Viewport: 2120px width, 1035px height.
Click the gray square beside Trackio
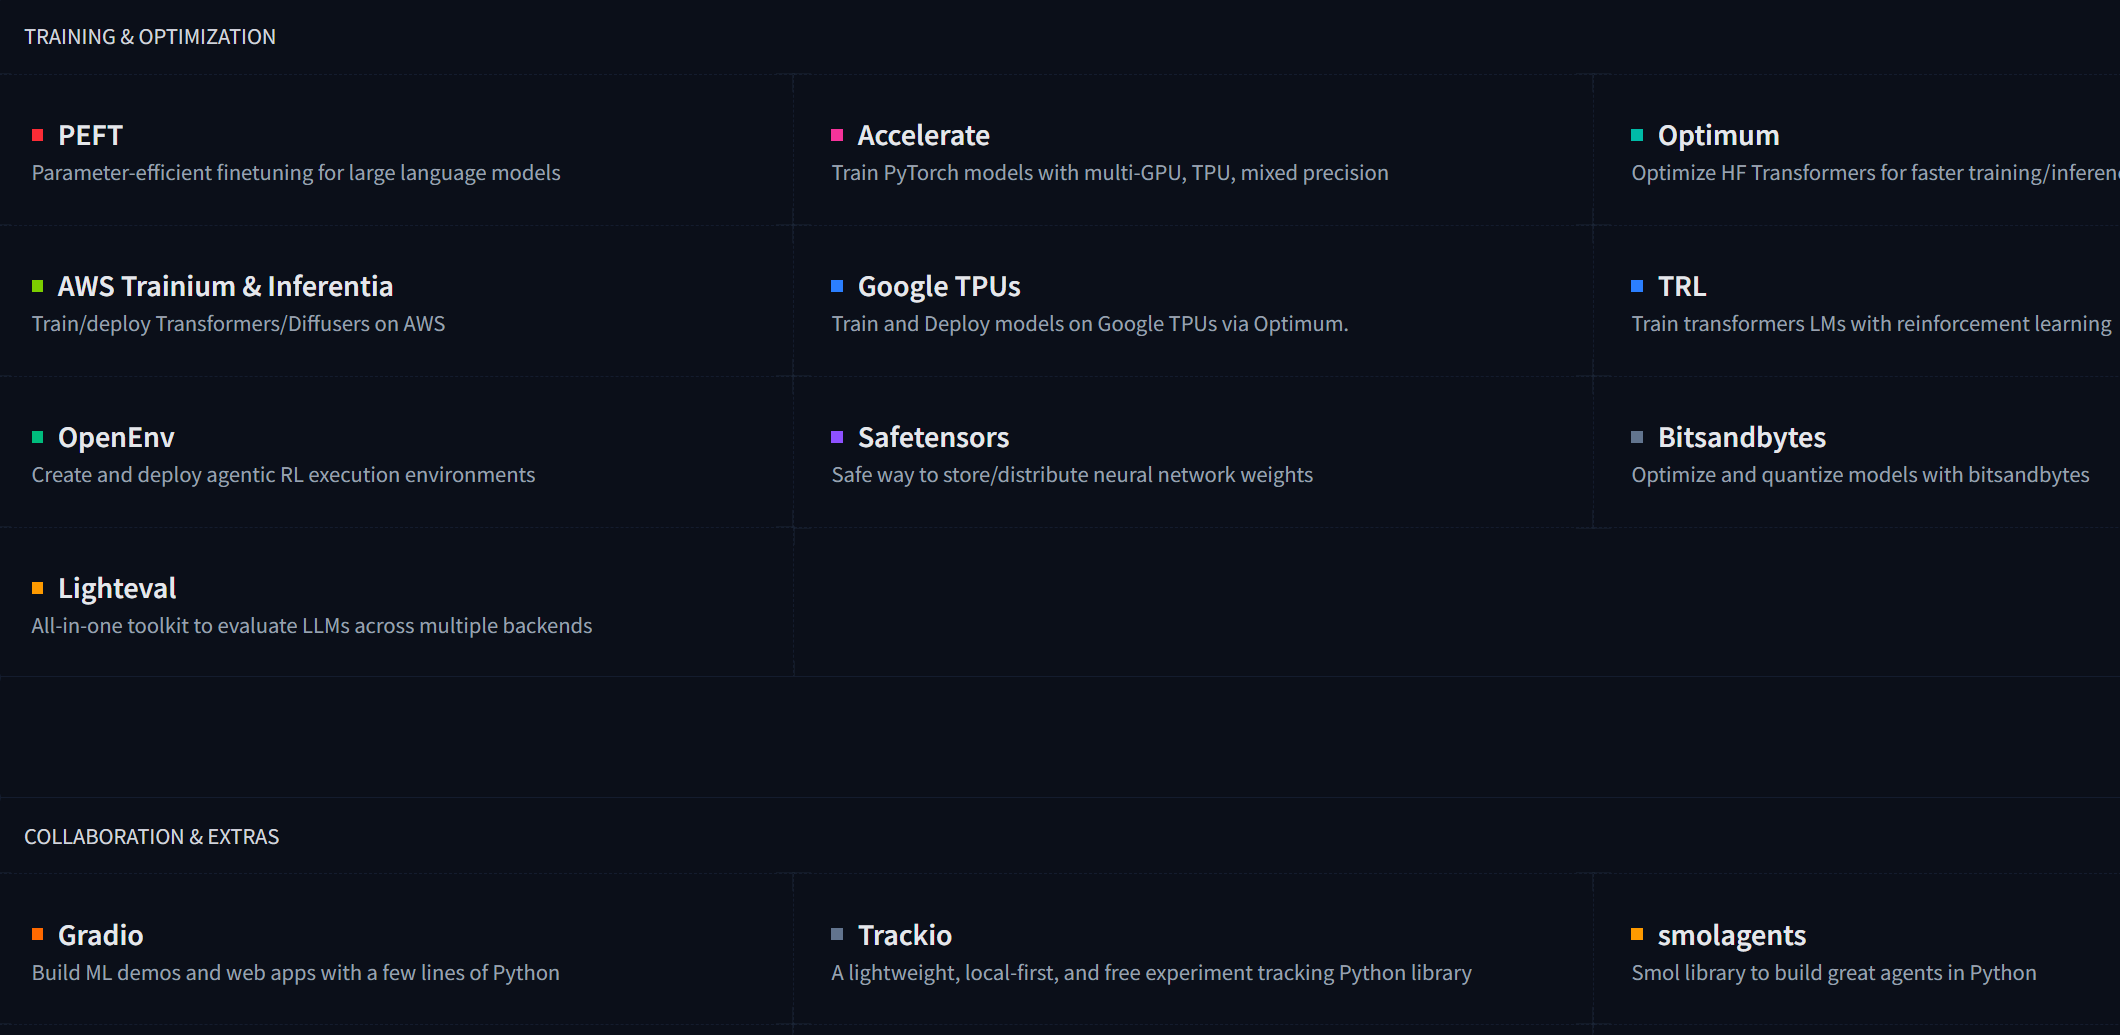(x=837, y=934)
